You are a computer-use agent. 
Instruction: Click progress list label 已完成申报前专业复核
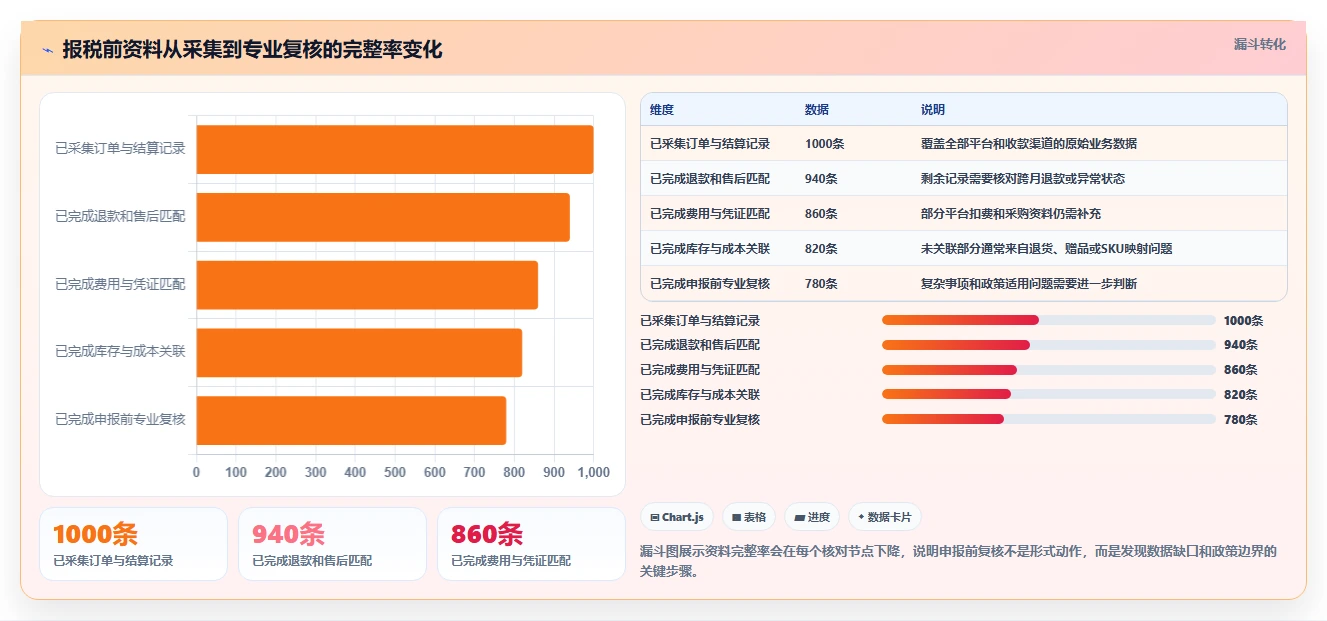click(700, 420)
